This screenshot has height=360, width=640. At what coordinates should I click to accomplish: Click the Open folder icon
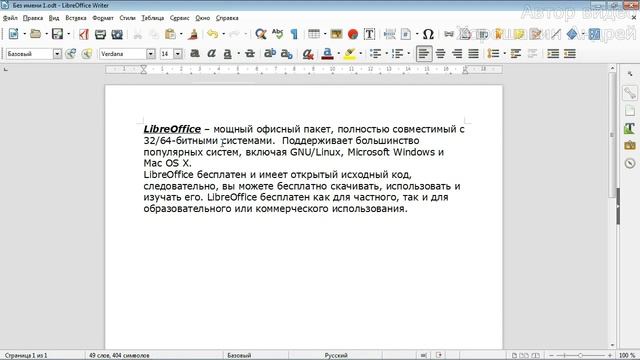point(36,34)
